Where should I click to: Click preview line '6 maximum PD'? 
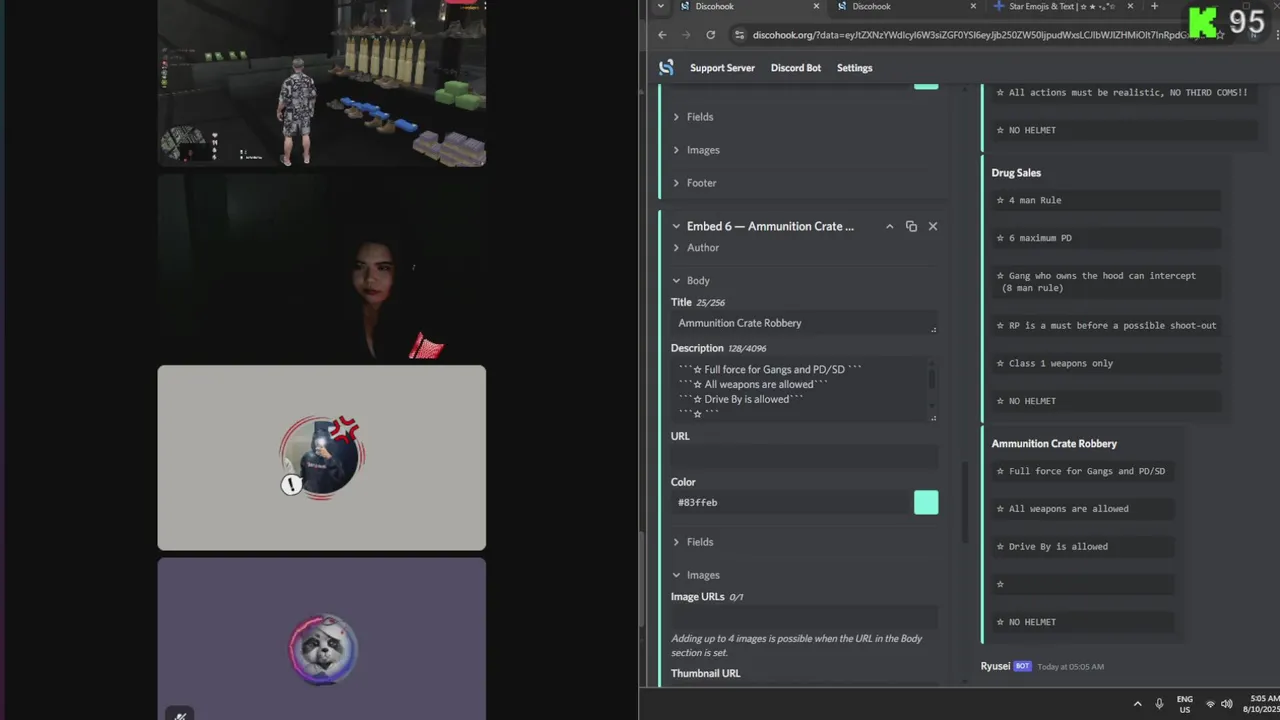(x=1040, y=238)
